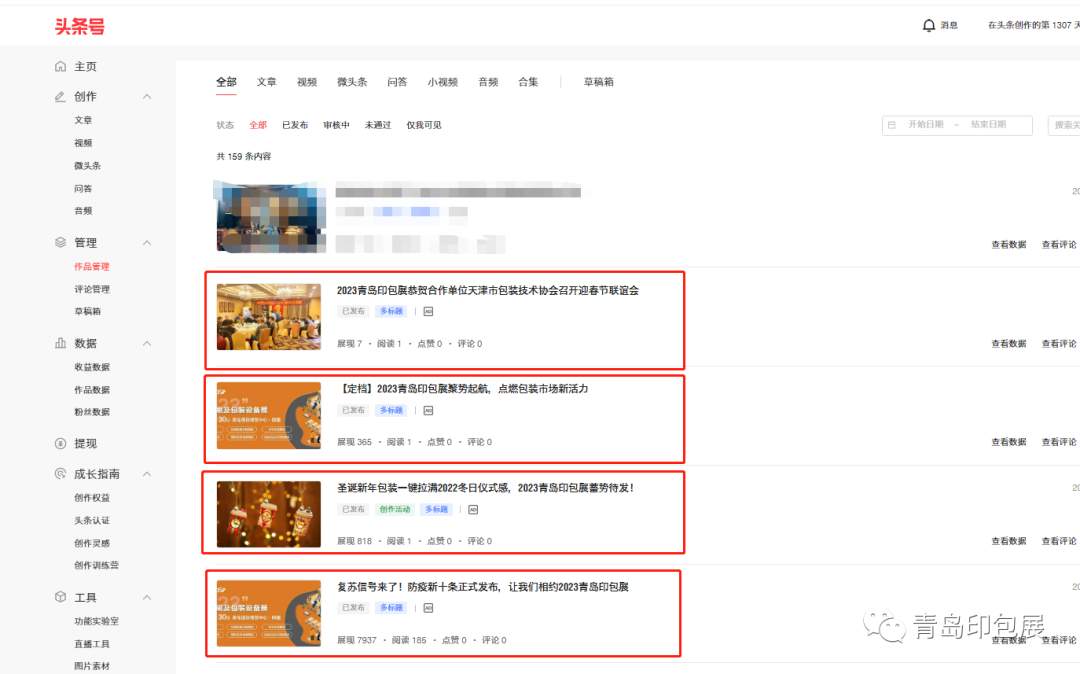
Task: Filter status by 全部
Action: pos(258,125)
